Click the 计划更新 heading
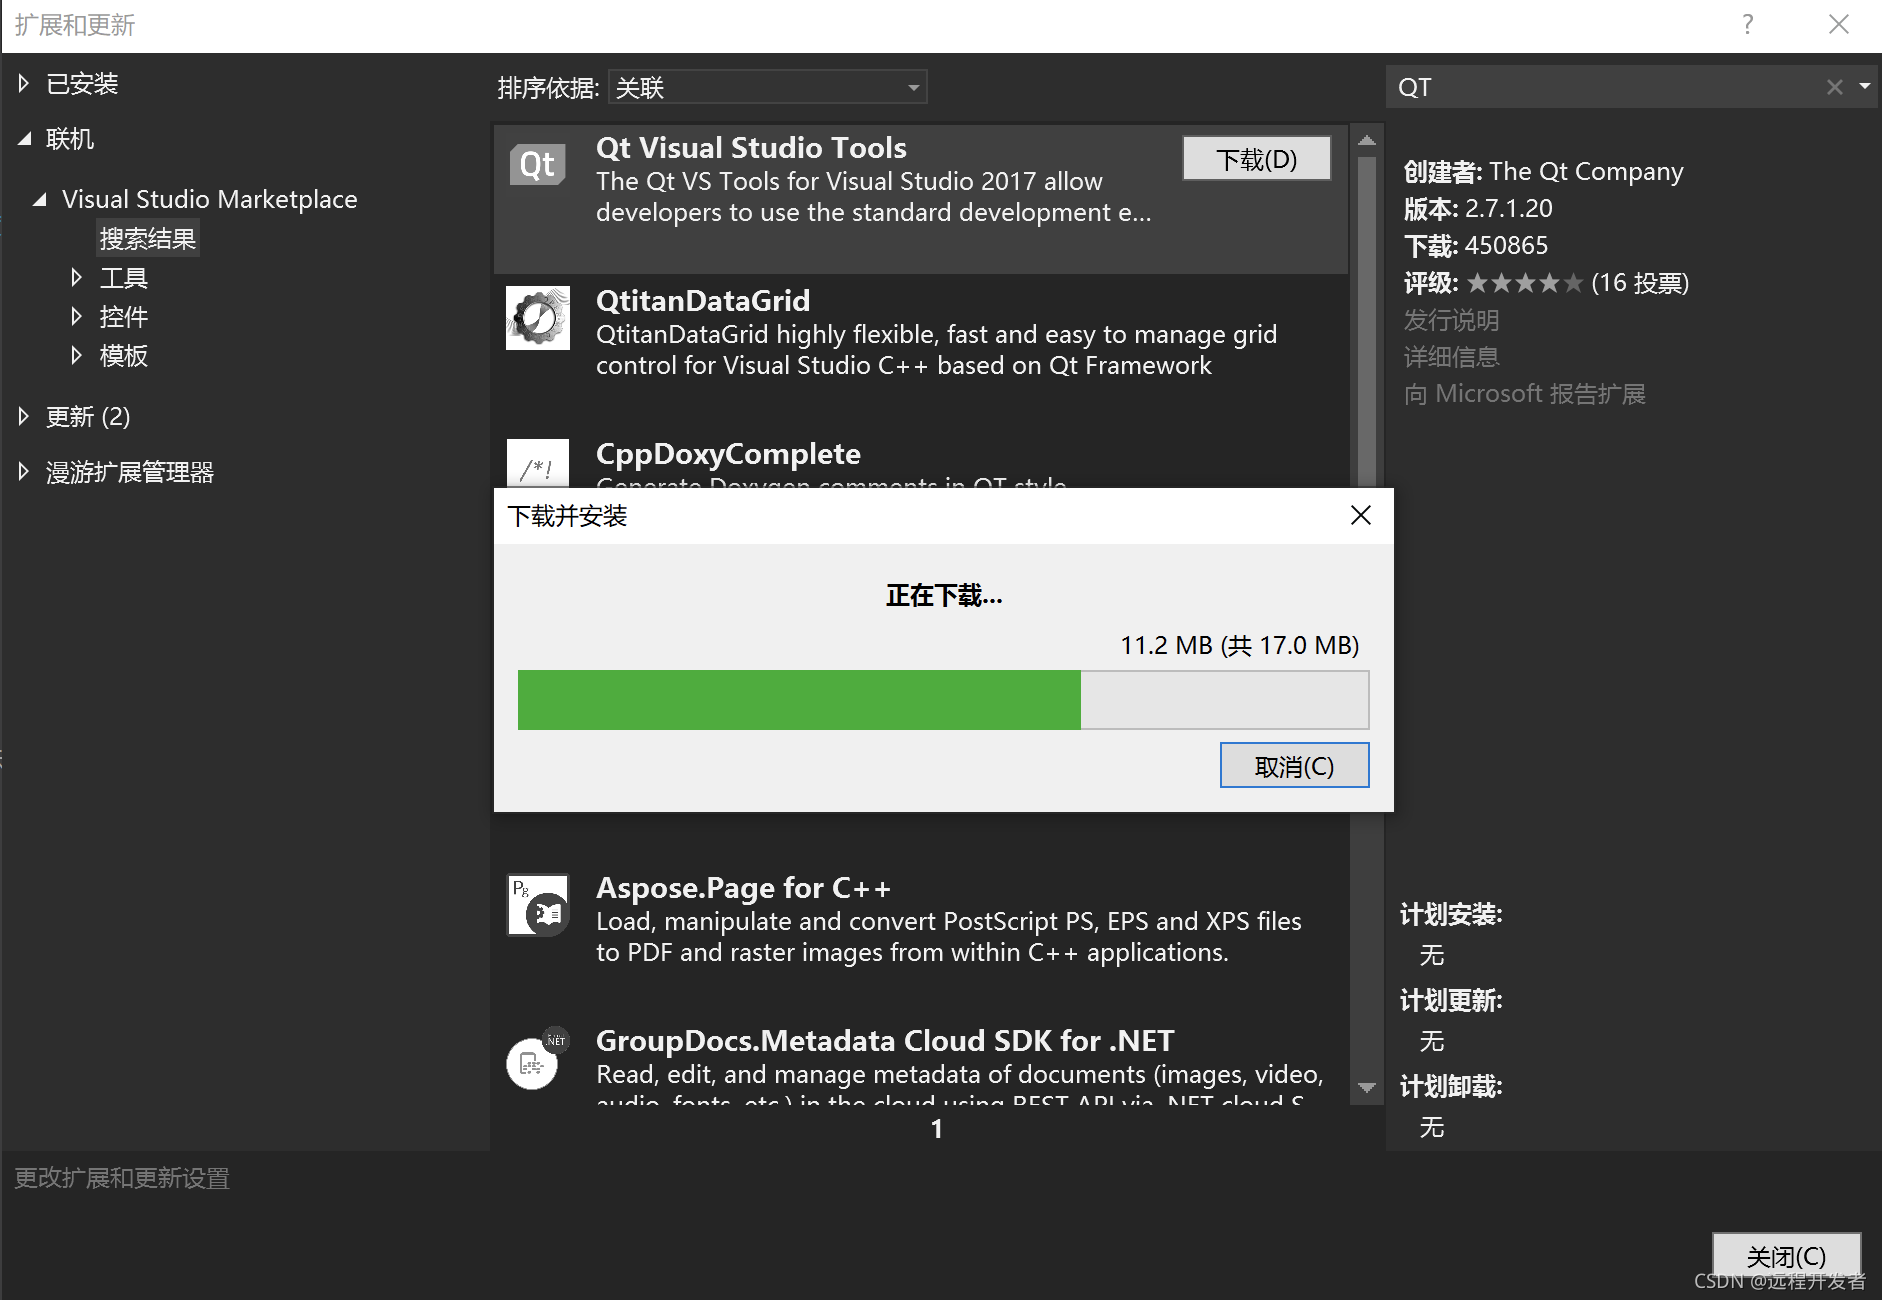The image size is (1882, 1300). pos(1451,1000)
